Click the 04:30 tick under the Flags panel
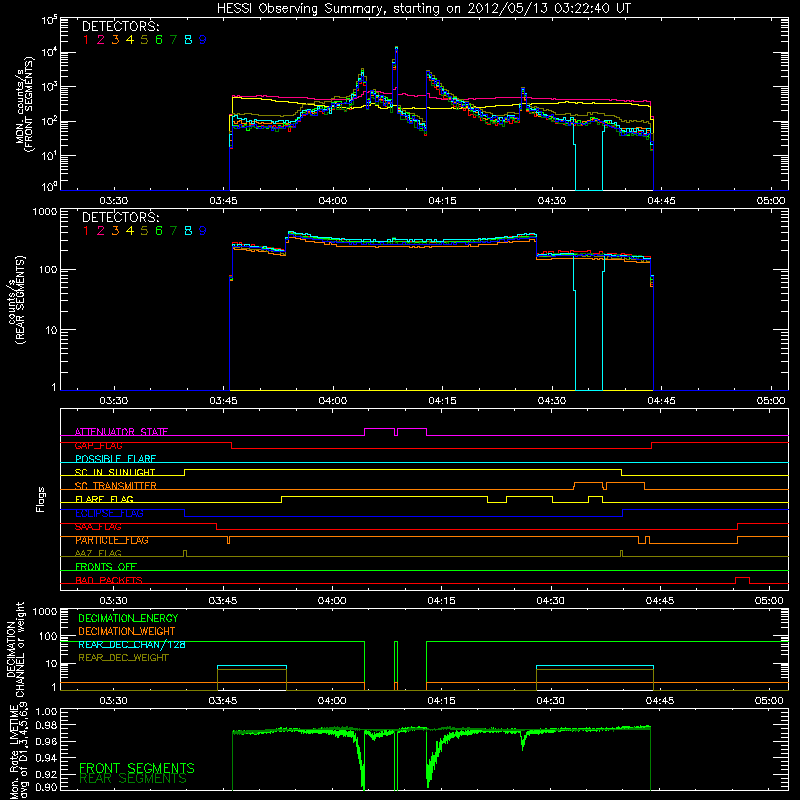Viewport: 800px width, 800px height. 551,601
